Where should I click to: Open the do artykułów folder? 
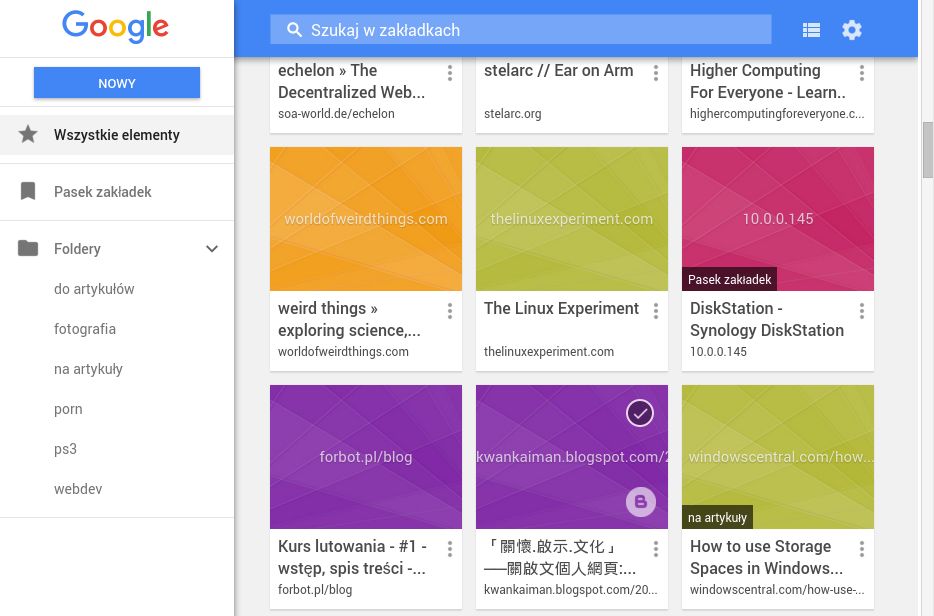pyautogui.click(x=94, y=289)
